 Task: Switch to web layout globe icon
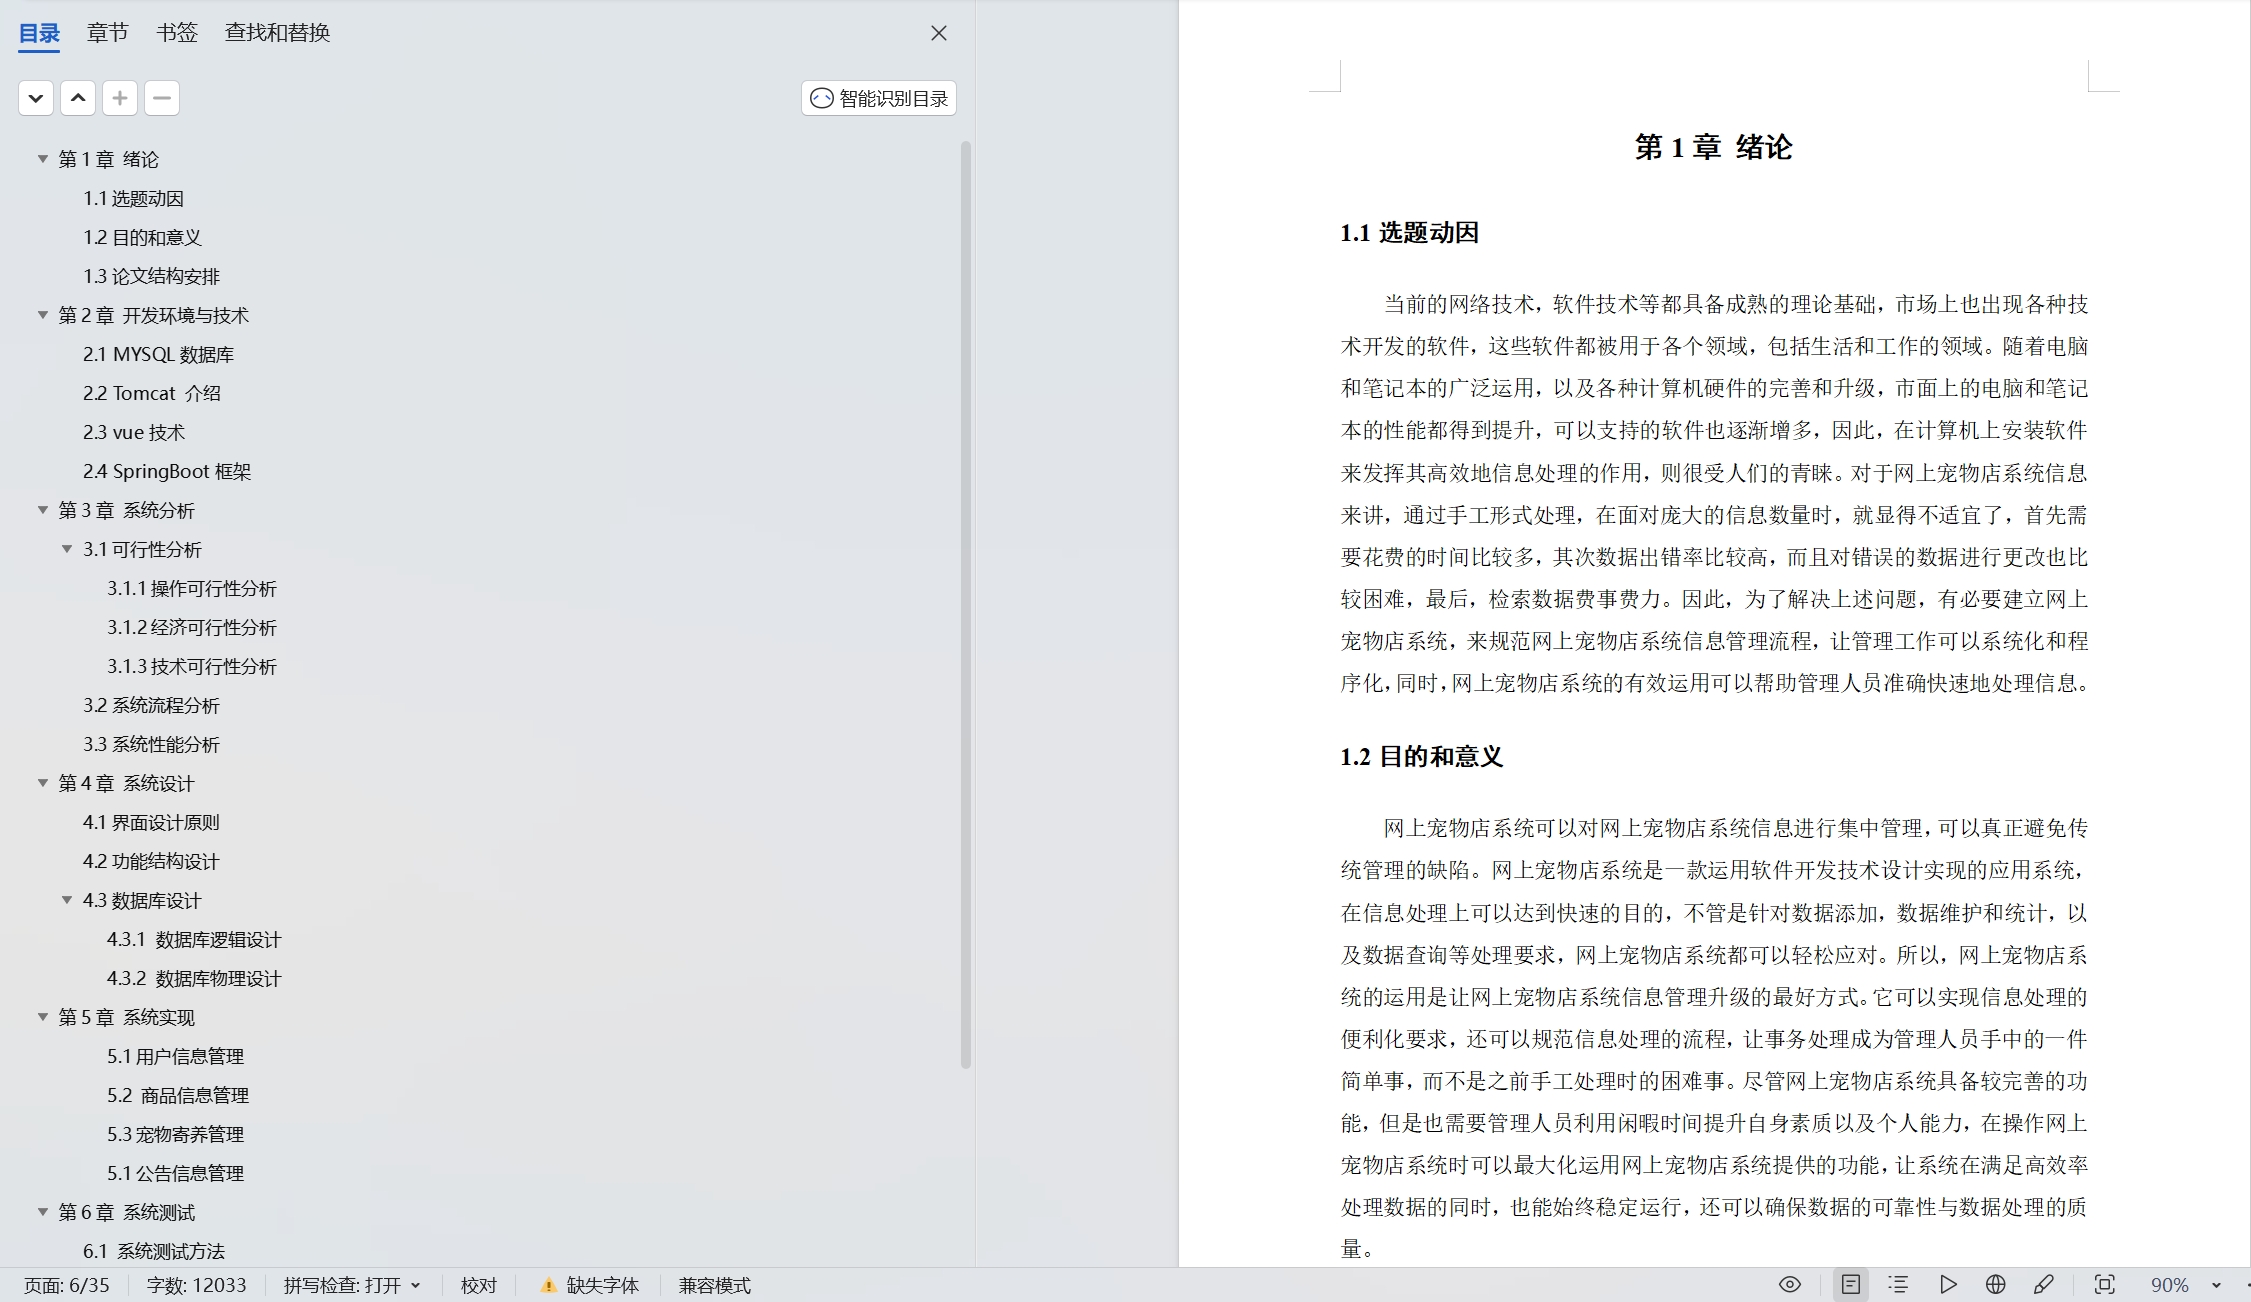point(1995,1285)
